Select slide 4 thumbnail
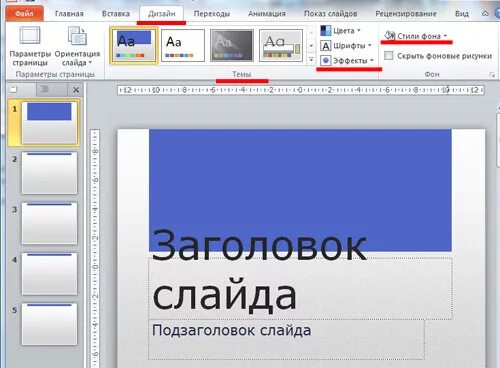This screenshot has width=500, height=368. pos(49,274)
